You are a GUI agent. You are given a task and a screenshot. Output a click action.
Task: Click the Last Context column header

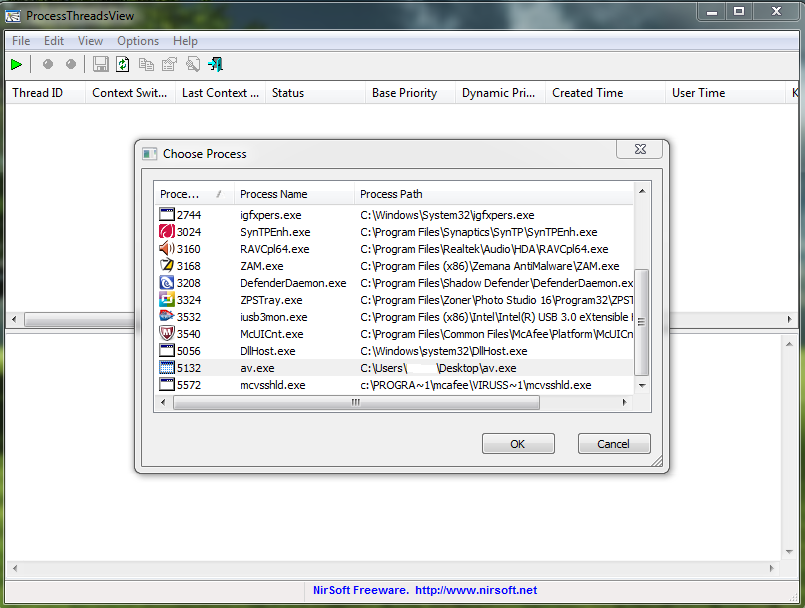point(220,93)
